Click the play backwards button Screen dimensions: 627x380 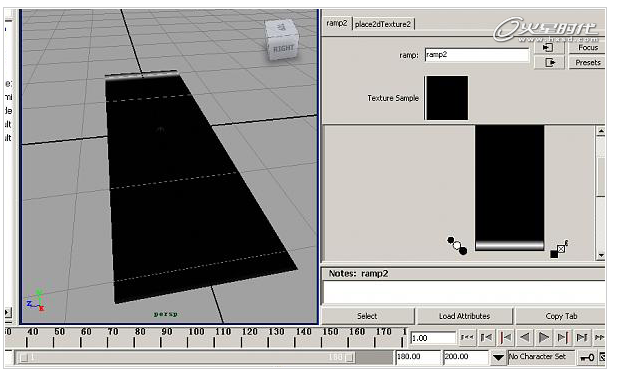[x=525, y=338]
